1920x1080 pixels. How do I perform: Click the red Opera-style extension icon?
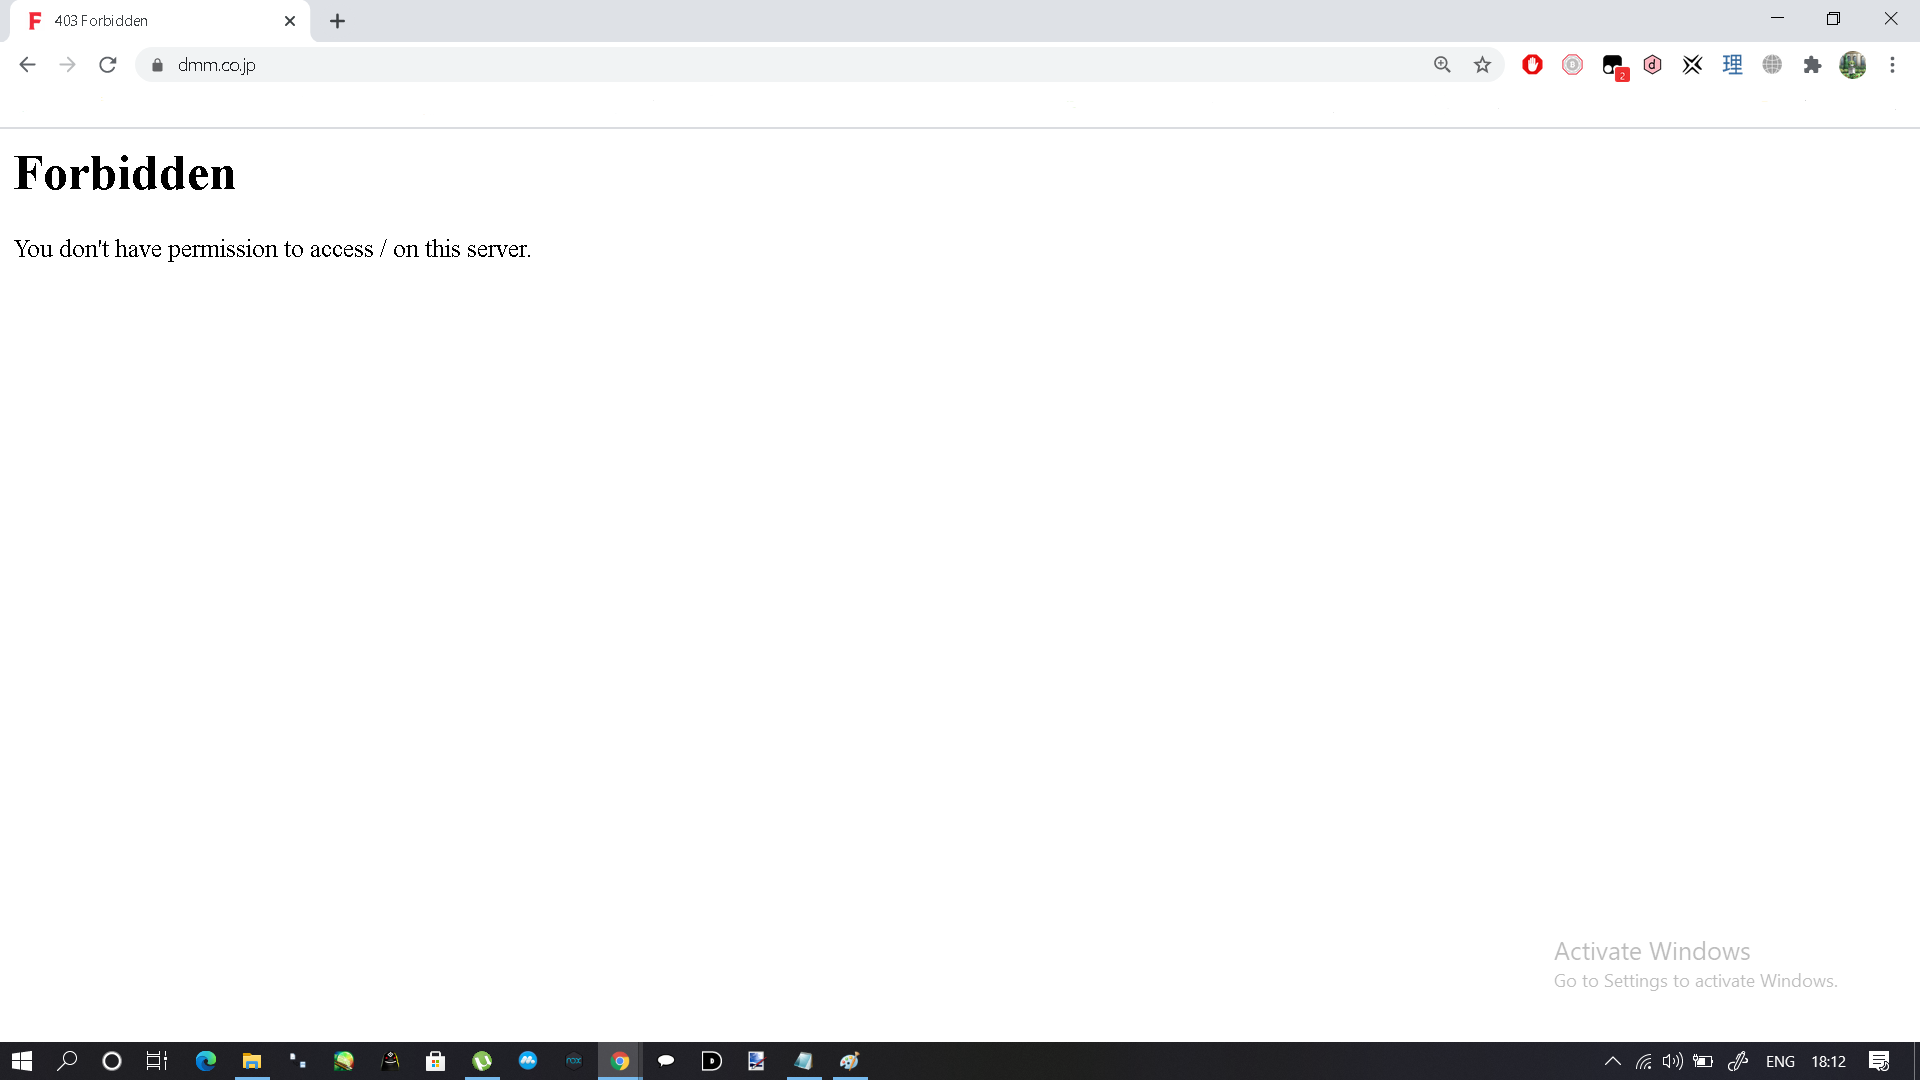click(x=1532, y=65)
